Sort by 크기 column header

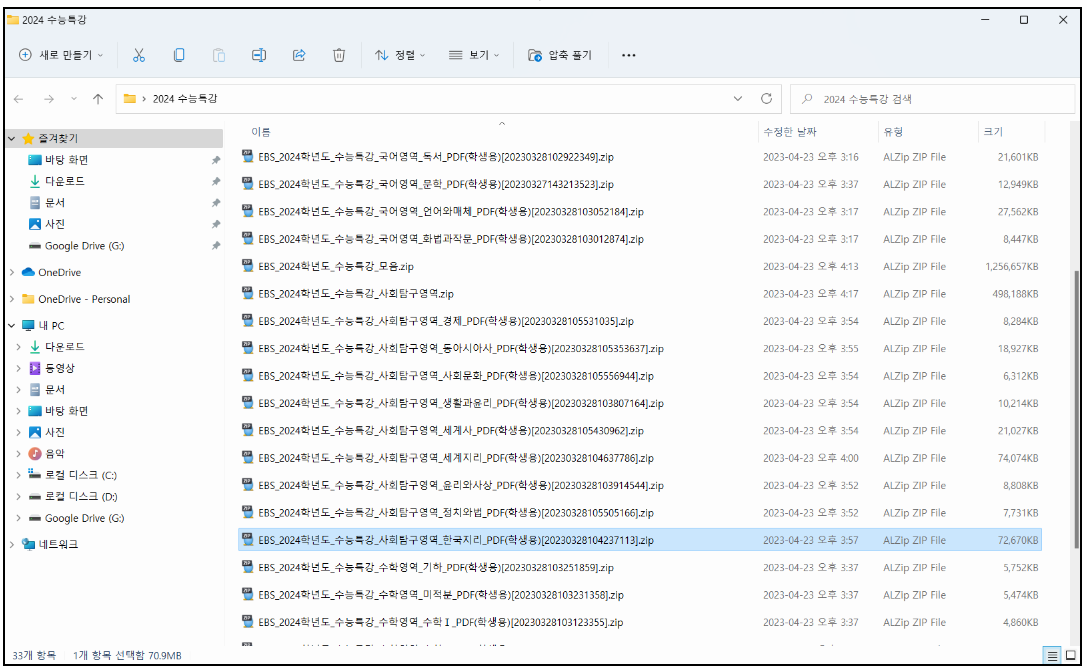click(x=993, y=132)
